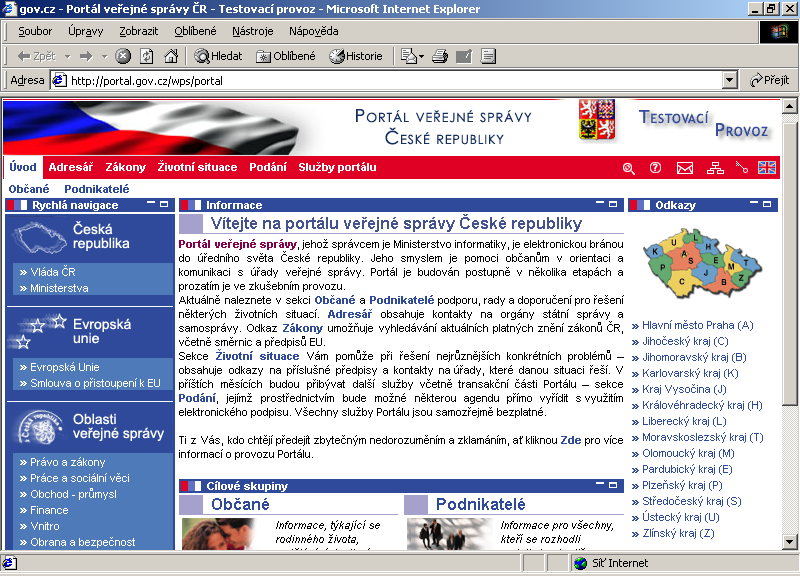Go back with the Zpět arrow button
This screenshot has height=576, width=800.
[36, 56]
